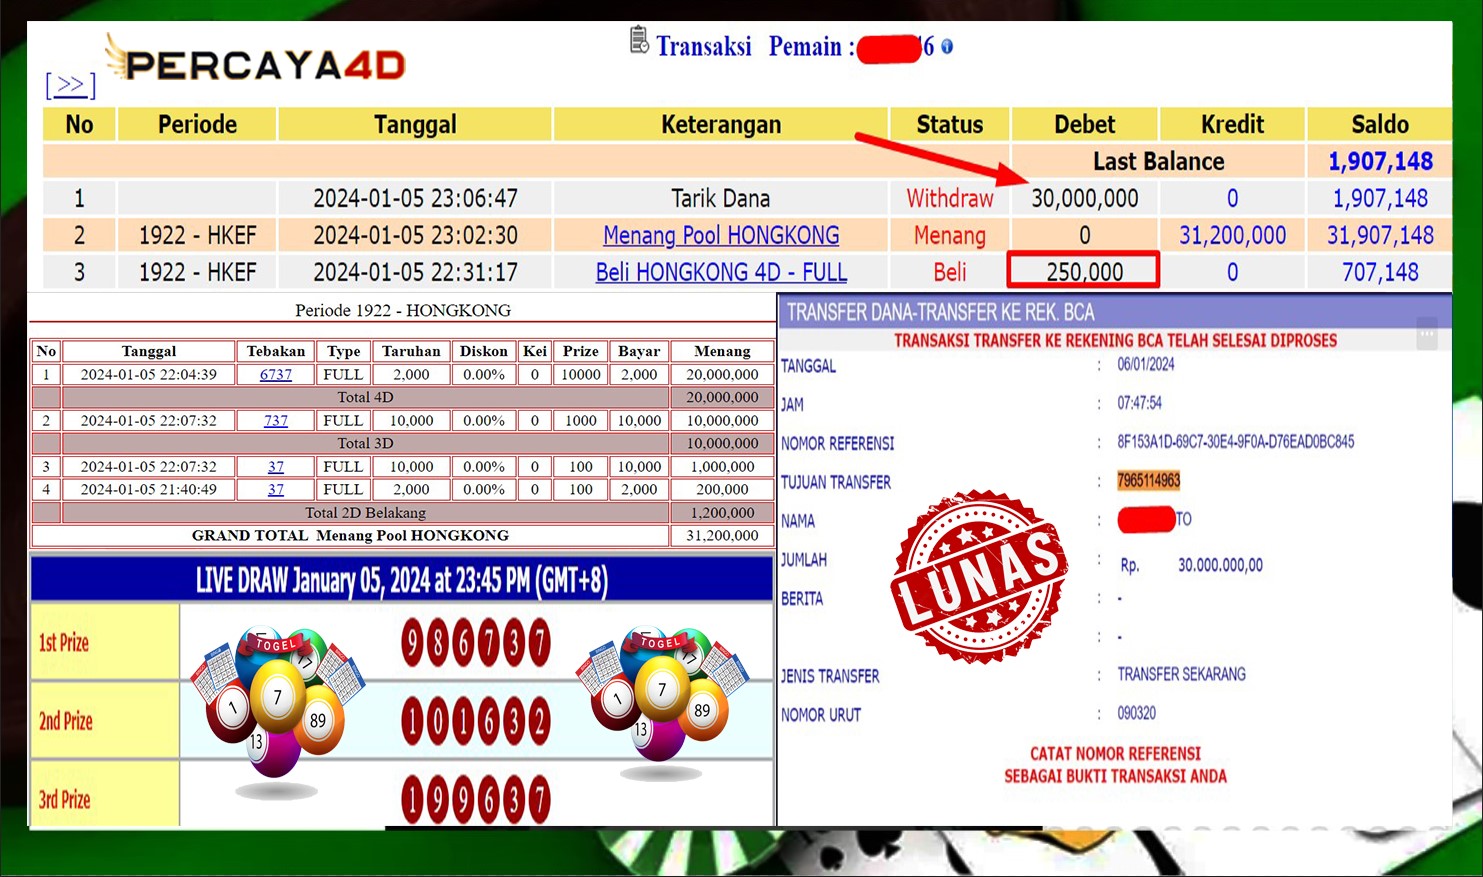Click Tebakan number 737
The height and width of the screenshot is (877, 1483).
276,421
